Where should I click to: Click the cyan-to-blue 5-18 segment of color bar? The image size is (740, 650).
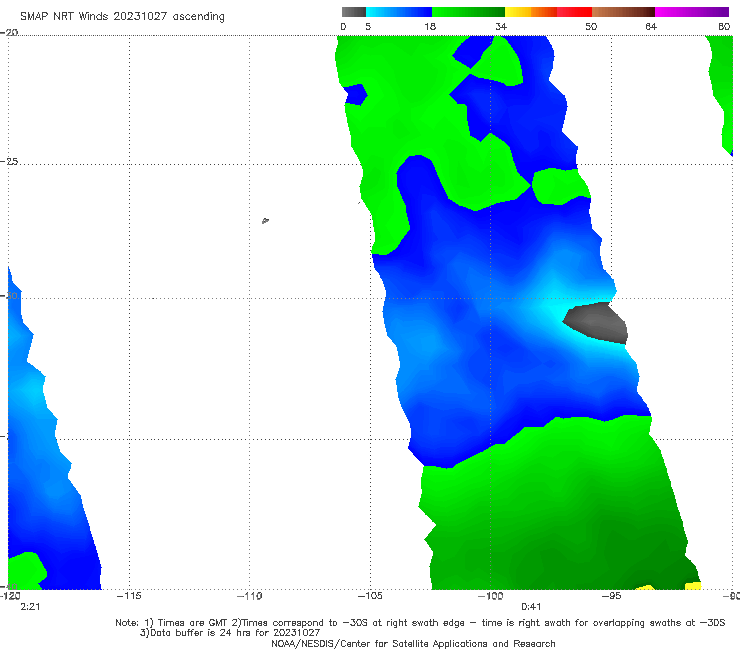pyautogui.click(x=399, y=12)
